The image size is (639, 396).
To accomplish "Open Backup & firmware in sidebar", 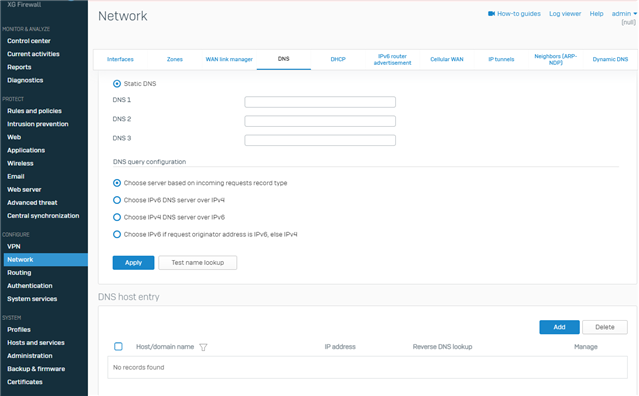I will coord(36,369).
